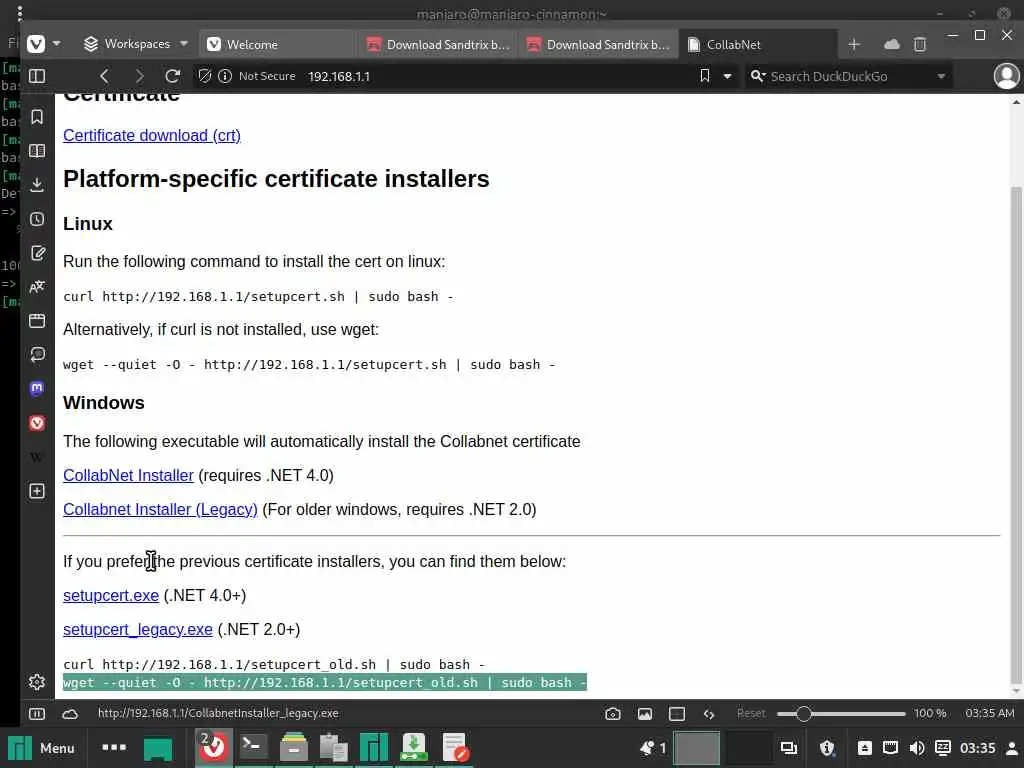Open the Downloads panel

pyautogui.click(x=37, y=185)
